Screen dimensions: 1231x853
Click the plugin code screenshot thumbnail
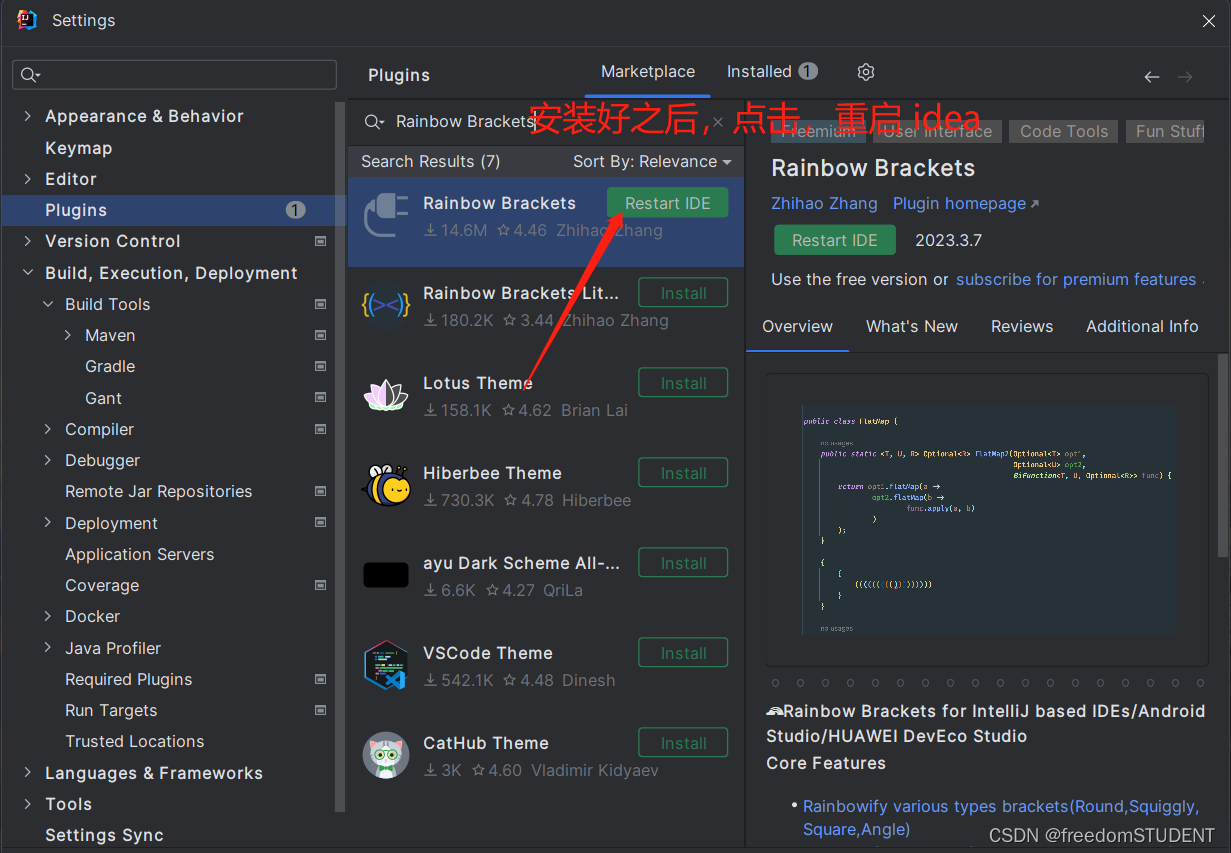coord(988,520)
